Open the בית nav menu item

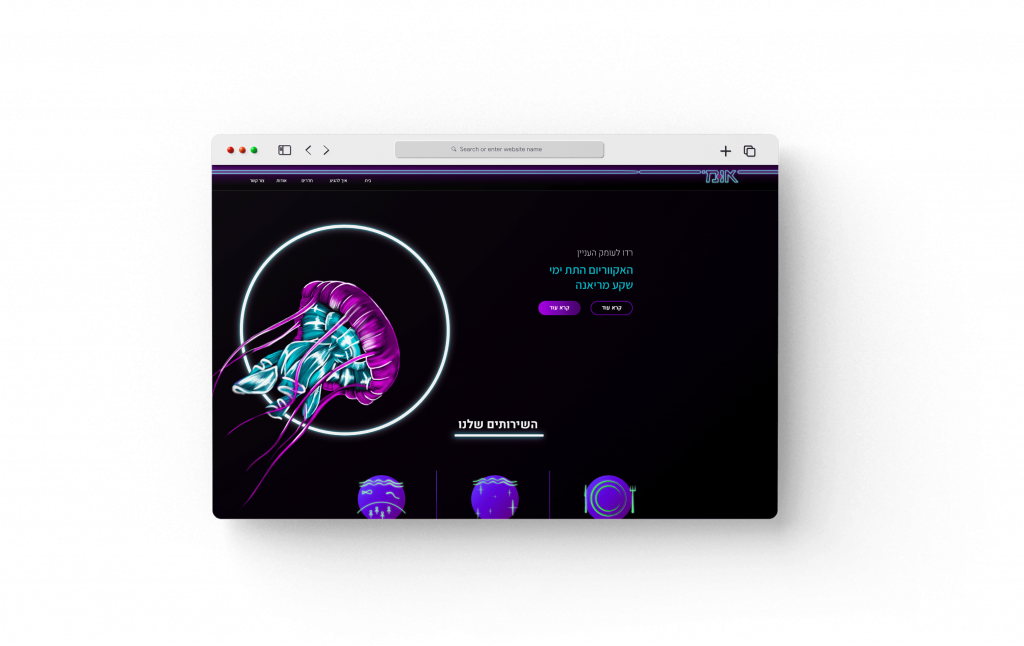coord(368,181)
